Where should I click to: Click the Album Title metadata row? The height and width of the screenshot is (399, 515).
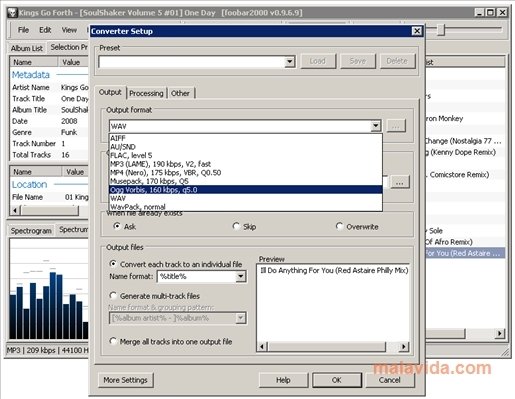click(50, 110)
